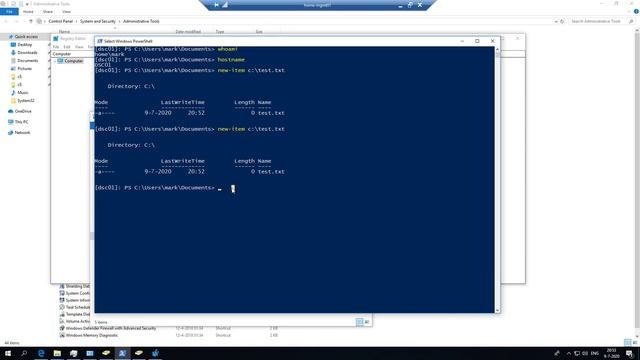Viewport: 640px width, 360px height.
Task: Select This PC in navigation pane
Action: click(21, 122)
